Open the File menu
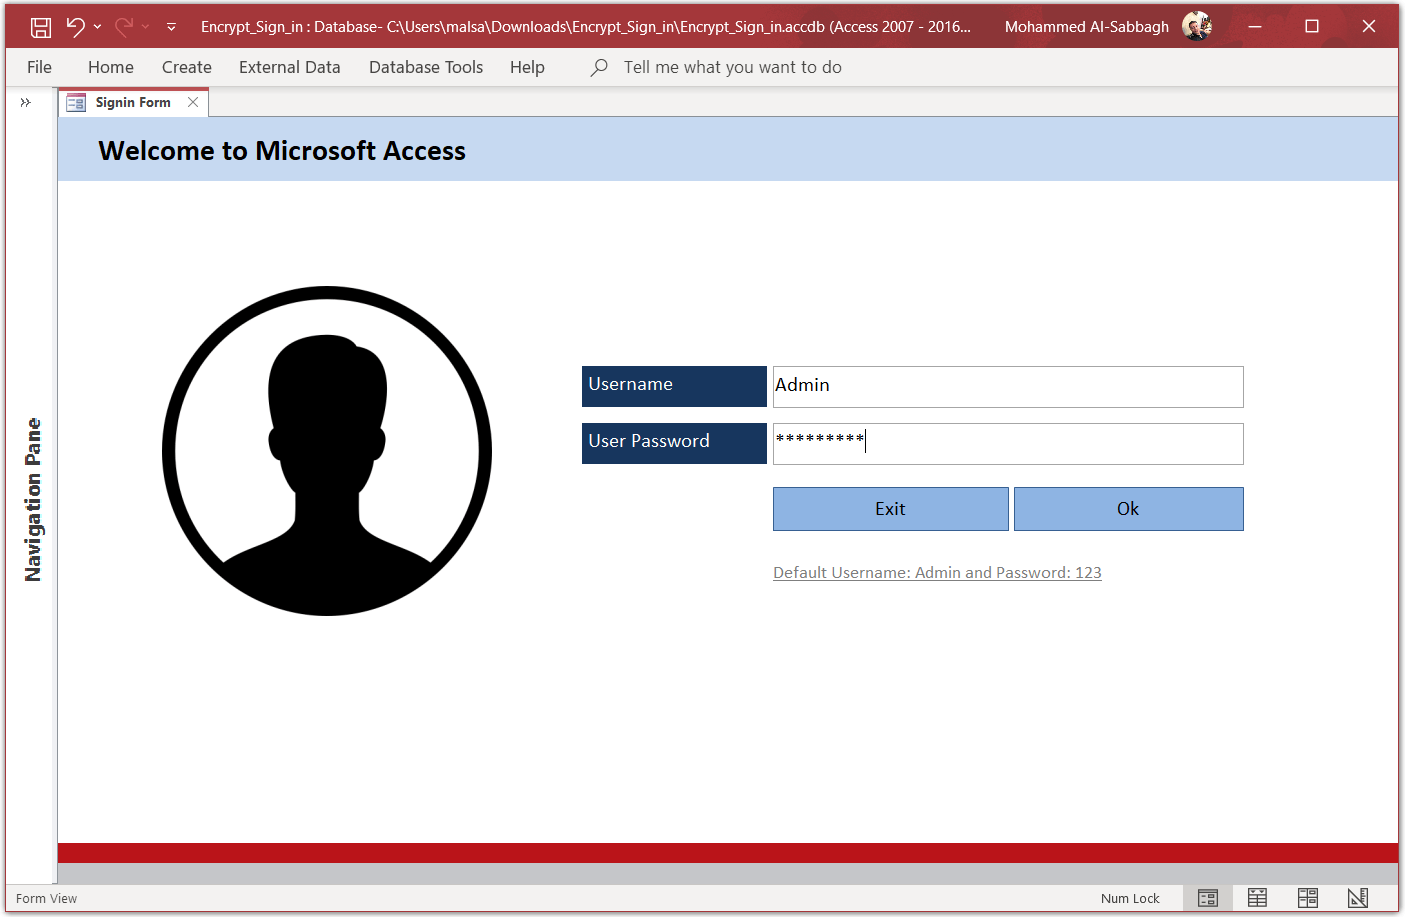Screen dimensions: 1405x917 (40, 67)
